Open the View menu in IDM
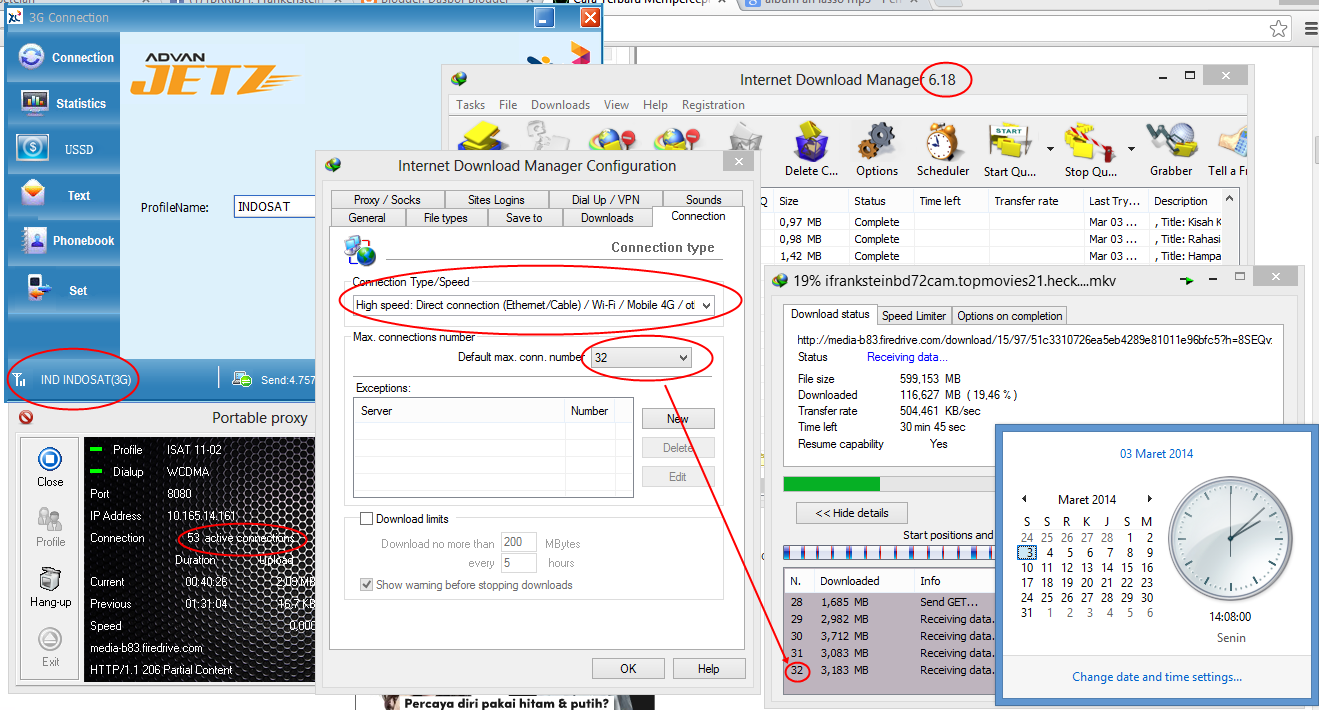 click(x=617, y=105)
